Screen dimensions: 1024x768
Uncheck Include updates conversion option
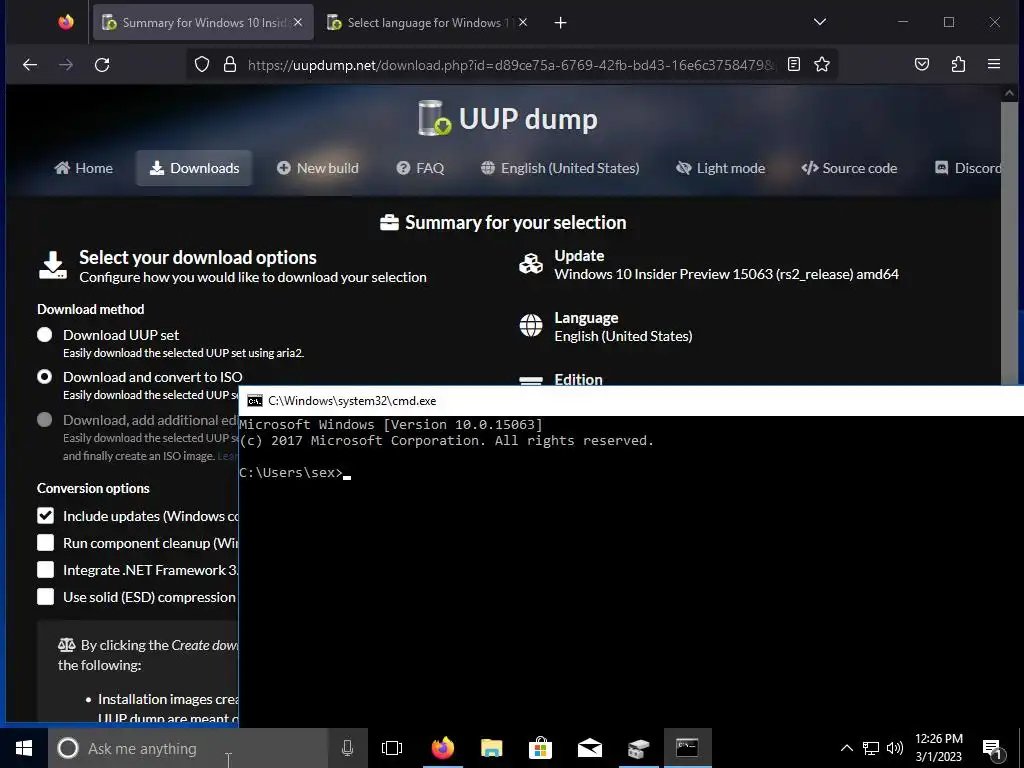[x=45, y=516]
